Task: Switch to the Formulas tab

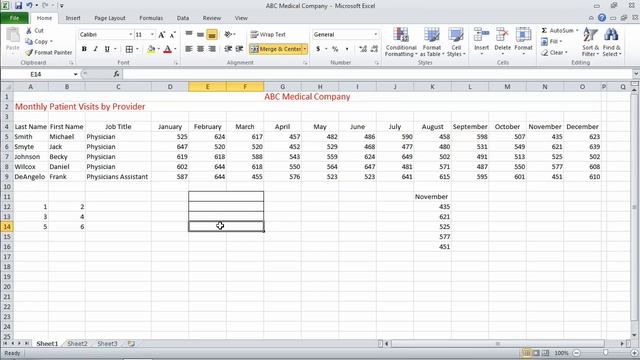Action: tap(151, 18)
